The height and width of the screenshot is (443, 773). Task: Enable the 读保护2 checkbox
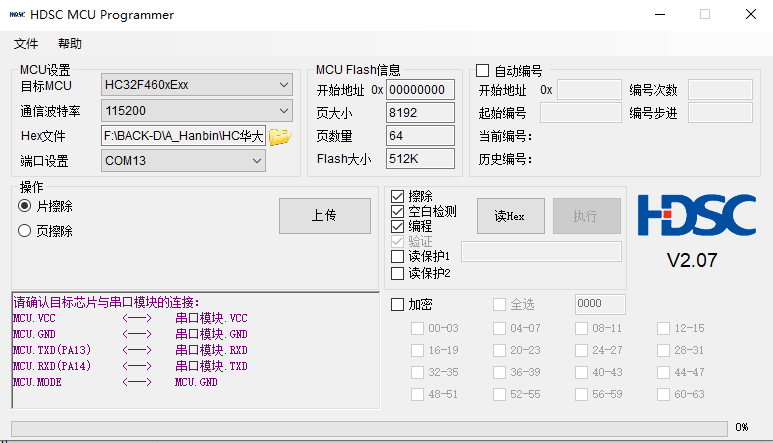pyautogui.click(x=397, y=273)
